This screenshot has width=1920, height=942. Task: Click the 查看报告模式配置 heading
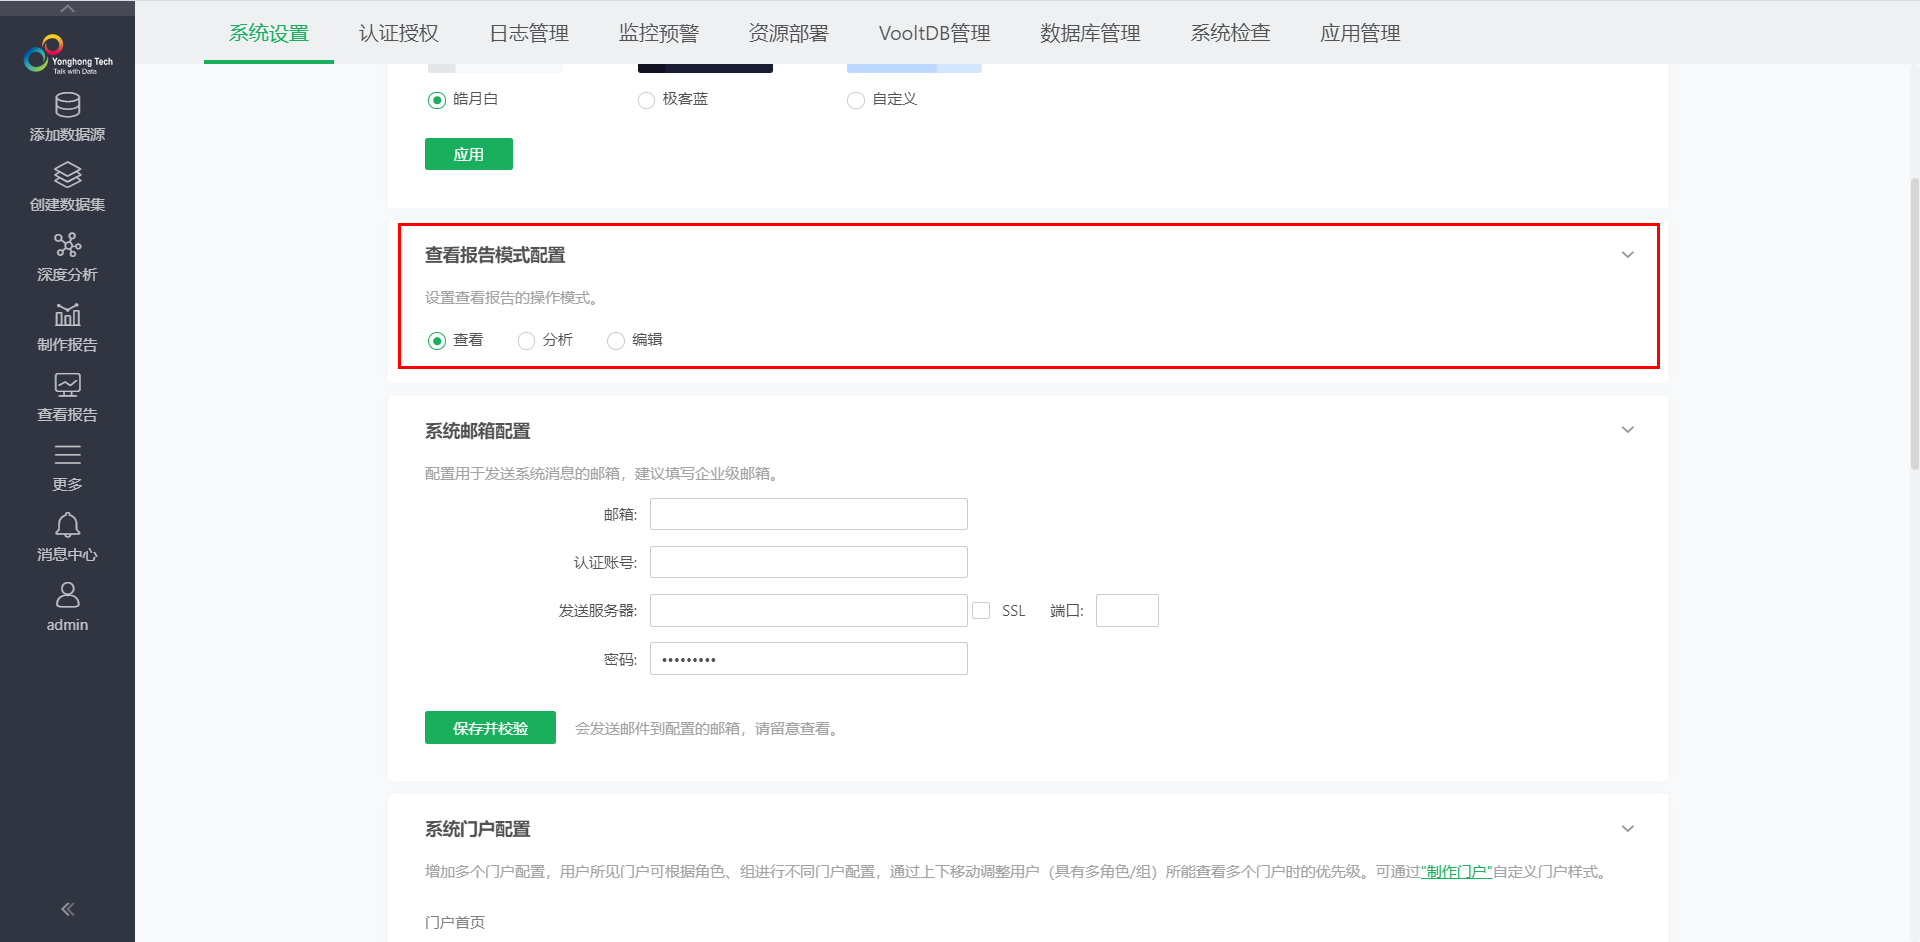tap(495, 255)
